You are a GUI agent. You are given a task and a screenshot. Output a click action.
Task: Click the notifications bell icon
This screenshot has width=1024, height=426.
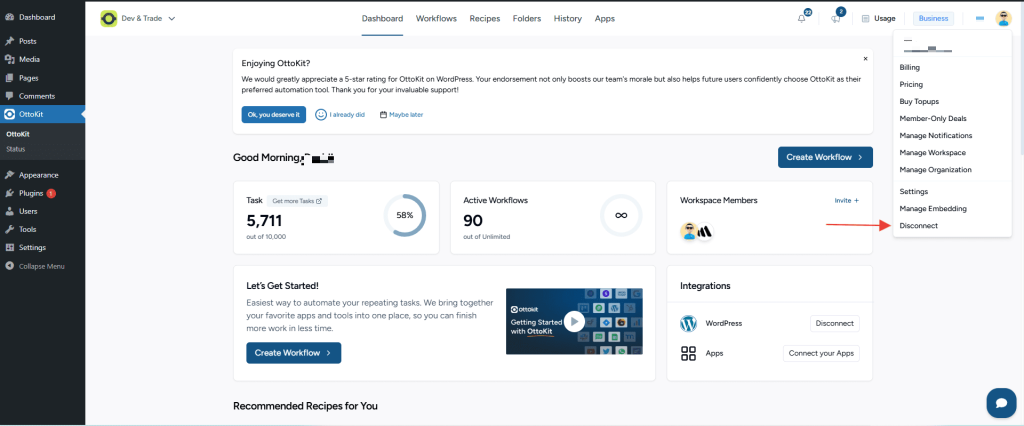pyautogui.click(x=802, y=19)
